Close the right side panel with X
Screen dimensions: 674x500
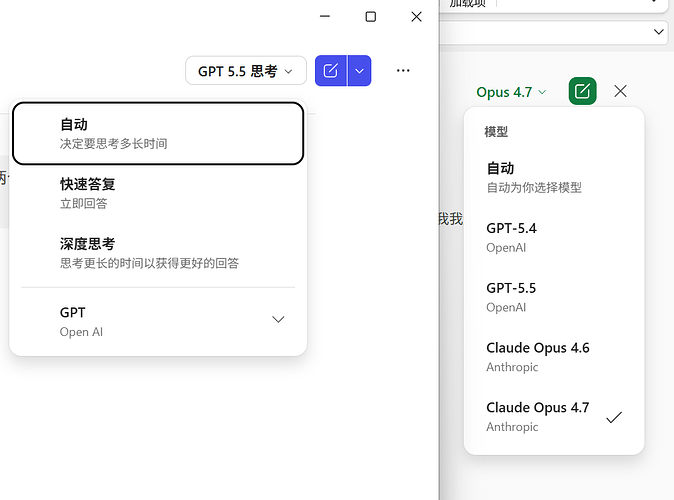pos(620,91)
